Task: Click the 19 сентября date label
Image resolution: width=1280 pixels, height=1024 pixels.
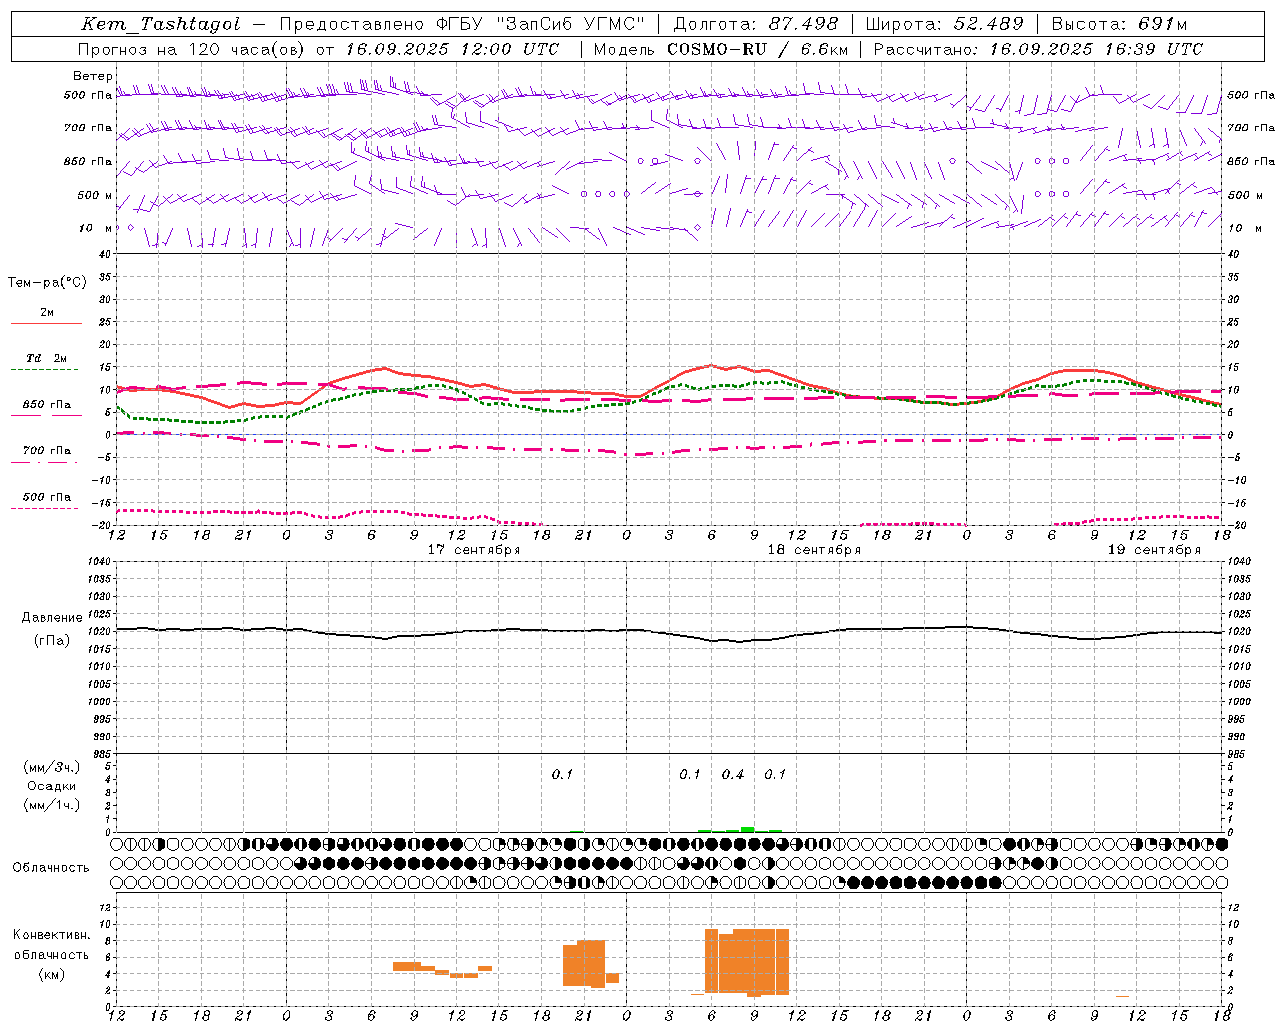Action: [x=1154, y=550]
